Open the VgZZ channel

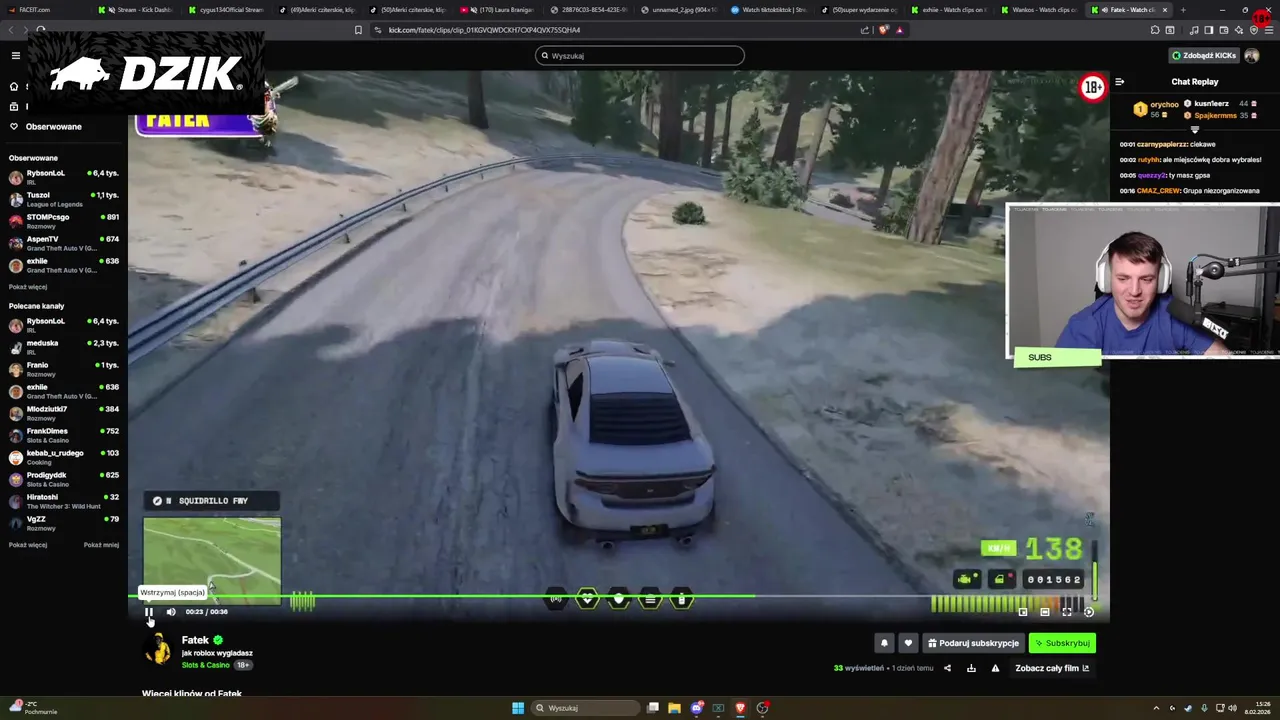64,524
